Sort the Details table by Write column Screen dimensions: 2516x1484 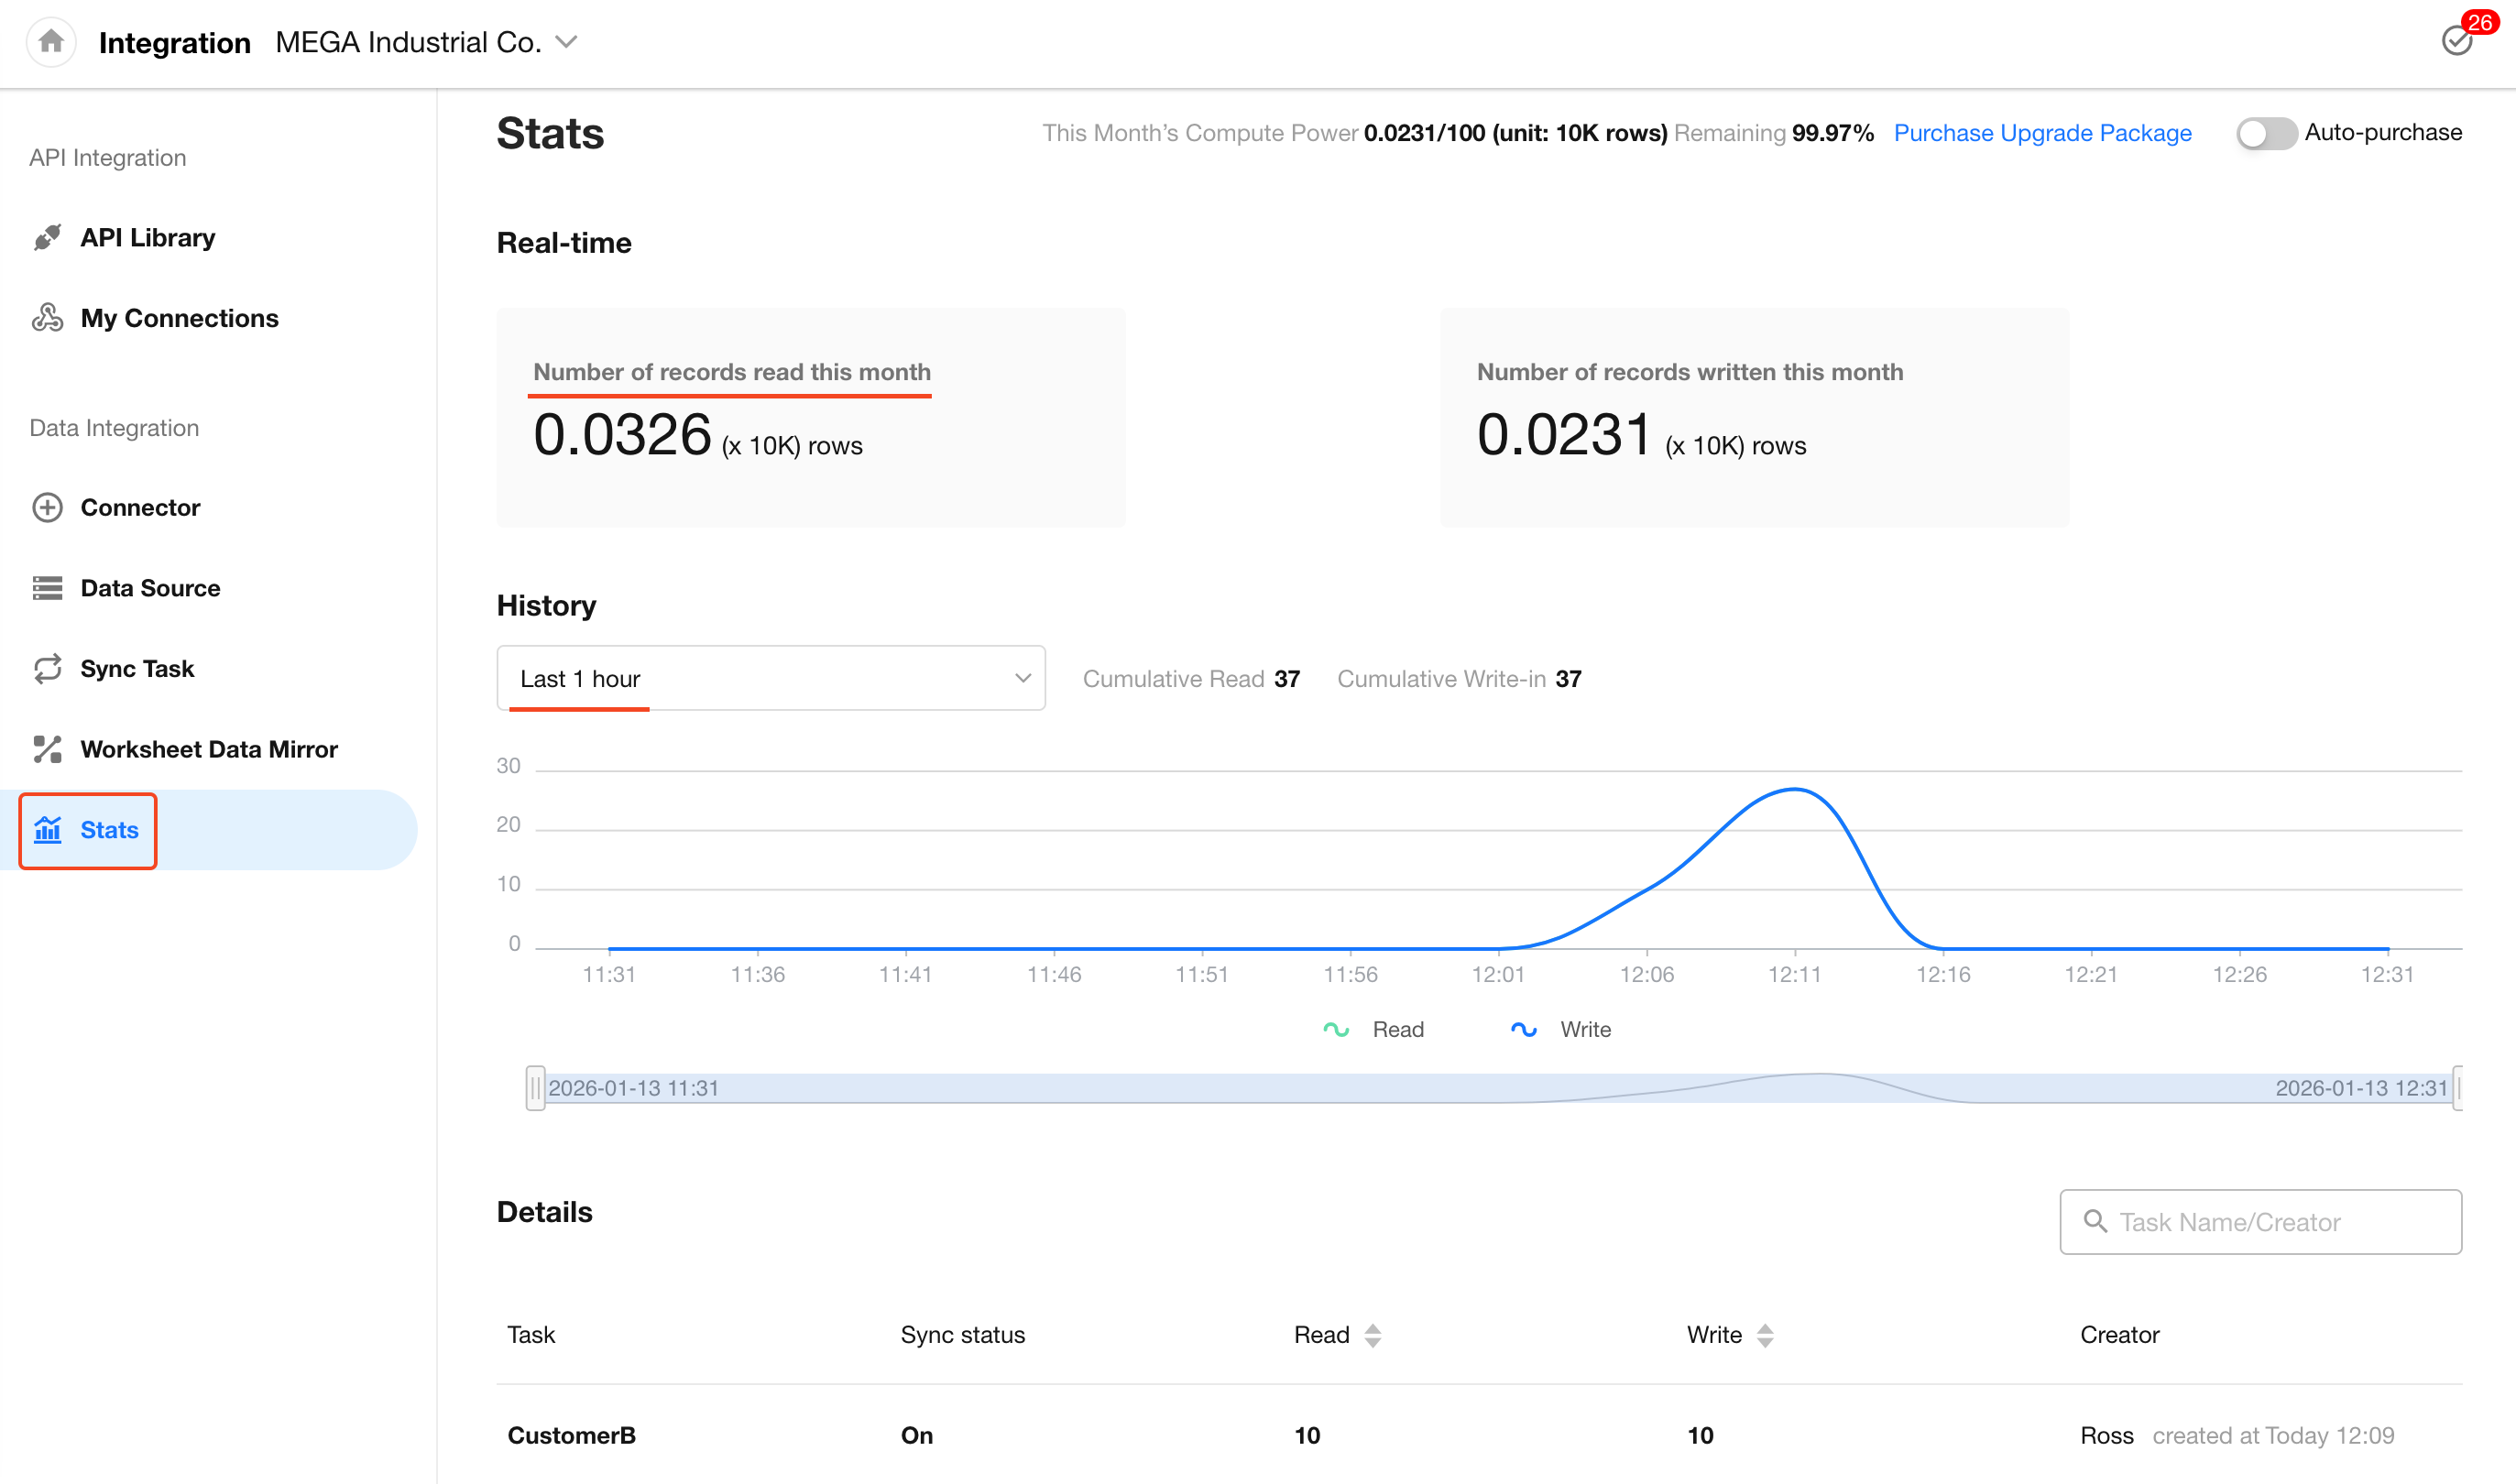pos(1765,1335)
